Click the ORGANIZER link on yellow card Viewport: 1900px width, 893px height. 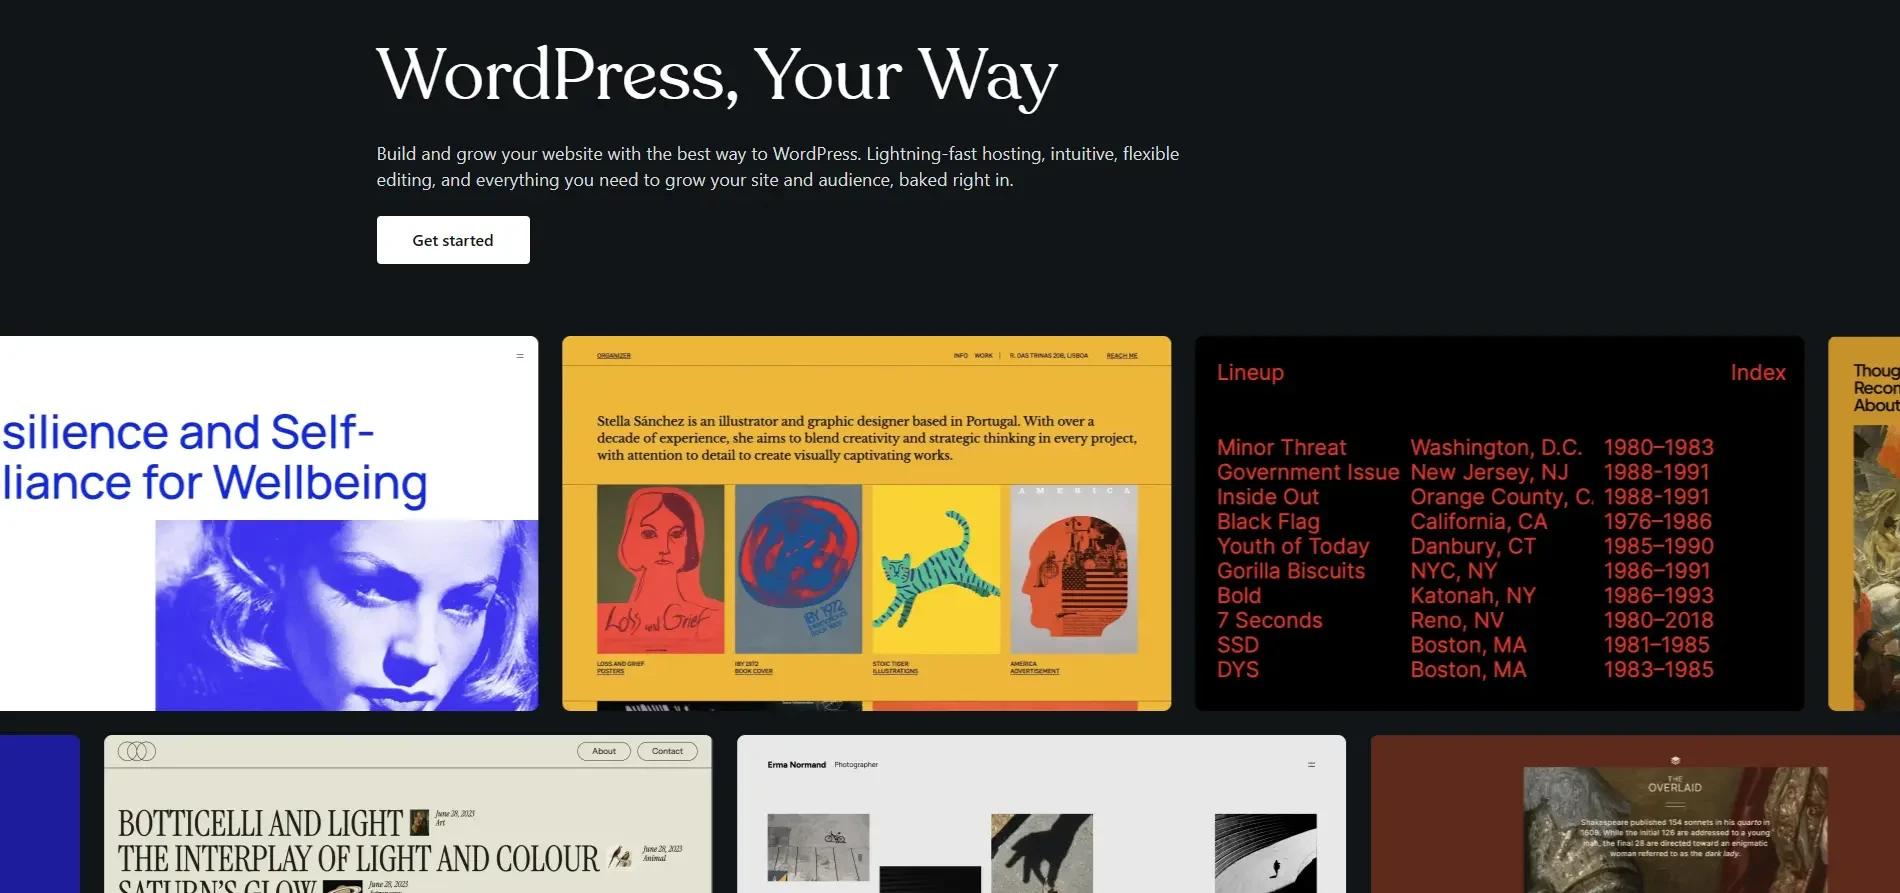(x=614, y=356)
